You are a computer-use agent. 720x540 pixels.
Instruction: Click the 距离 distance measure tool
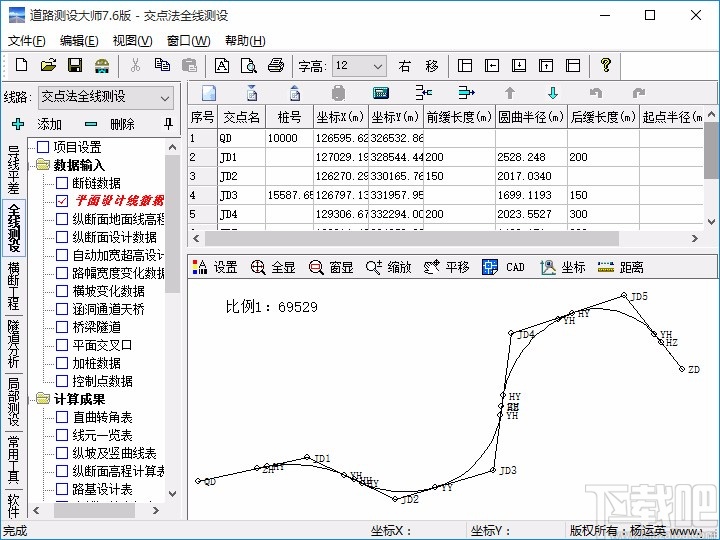click(x=620, y=267)
